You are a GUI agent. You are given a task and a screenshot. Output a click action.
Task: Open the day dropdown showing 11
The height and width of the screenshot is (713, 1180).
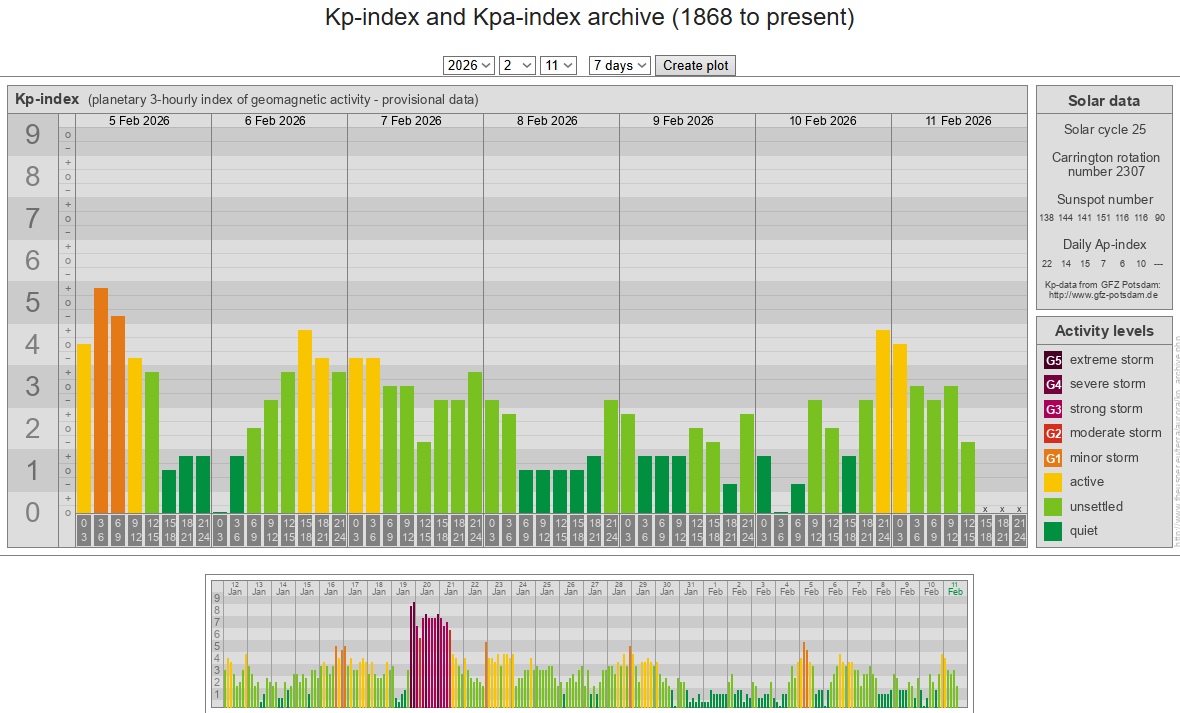point(558,65)
